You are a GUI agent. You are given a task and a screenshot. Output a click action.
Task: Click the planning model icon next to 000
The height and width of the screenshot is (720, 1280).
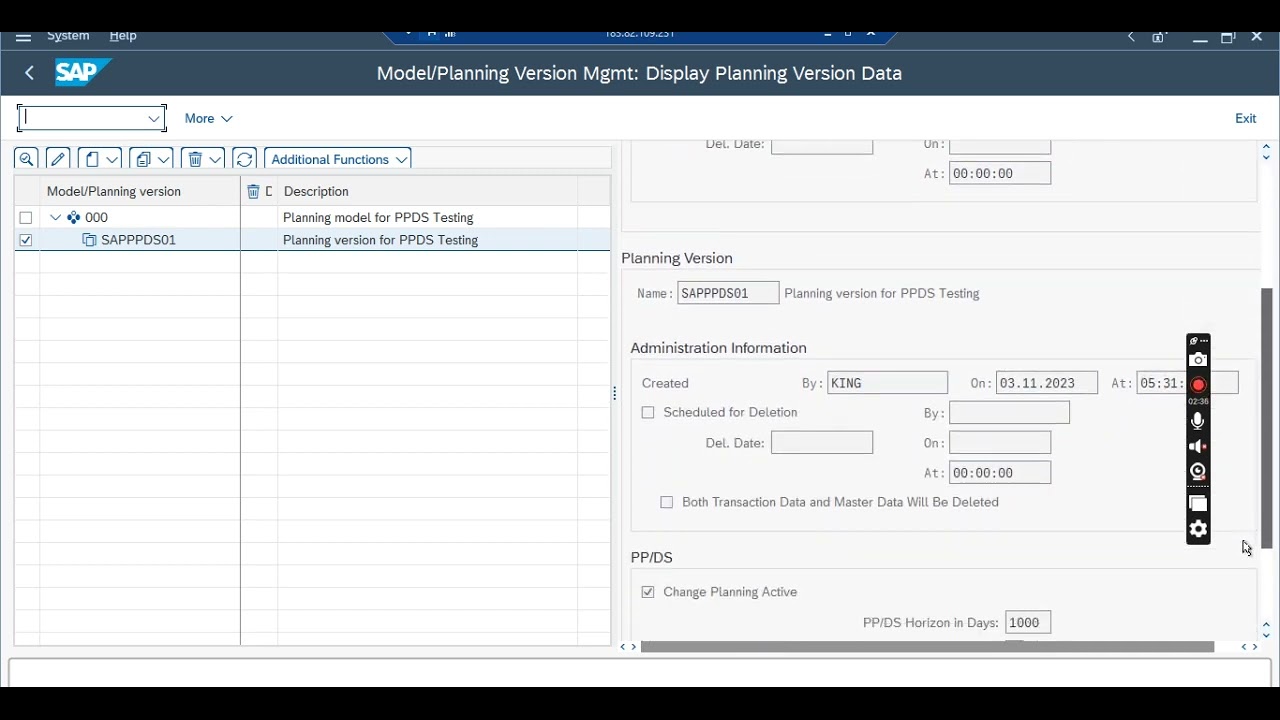point(73,217)
